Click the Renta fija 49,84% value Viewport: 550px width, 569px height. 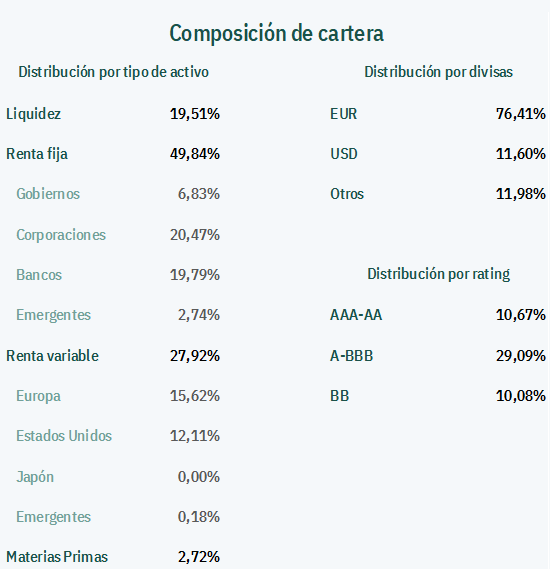tap(195, 154)
